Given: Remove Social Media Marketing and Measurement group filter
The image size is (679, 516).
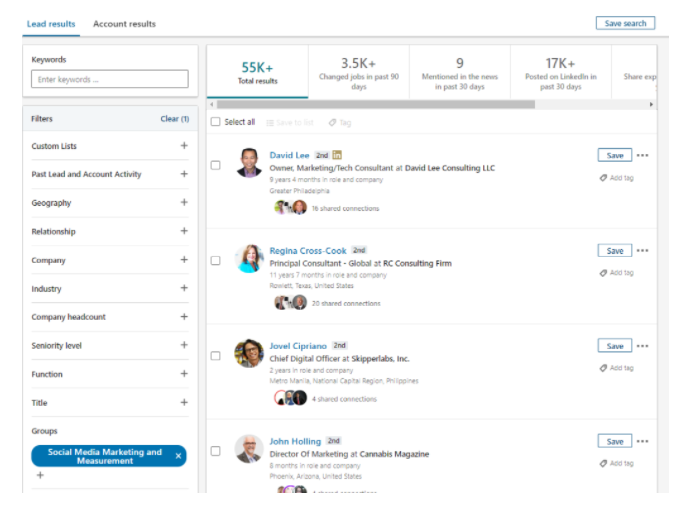Looking at the screenshot, I should tap(178, 456).
